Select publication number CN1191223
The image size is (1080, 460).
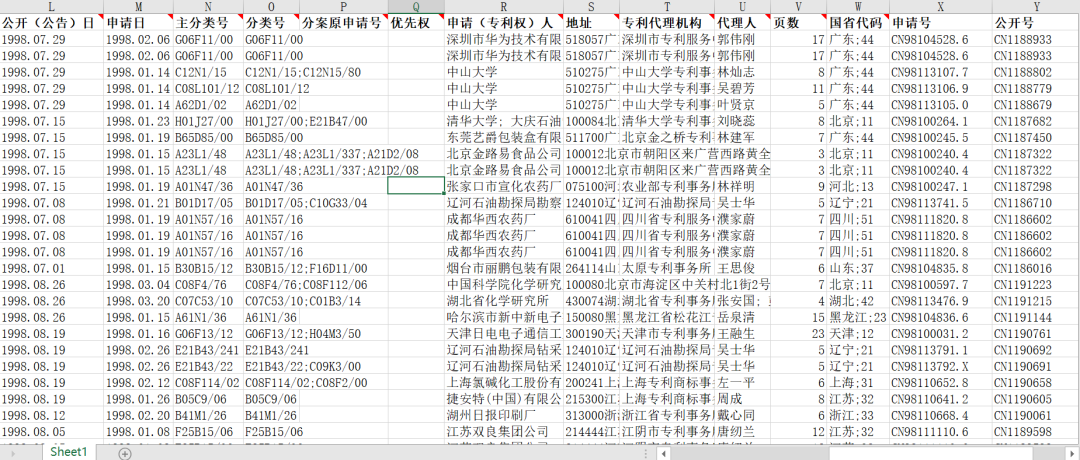pos(1036,284)
